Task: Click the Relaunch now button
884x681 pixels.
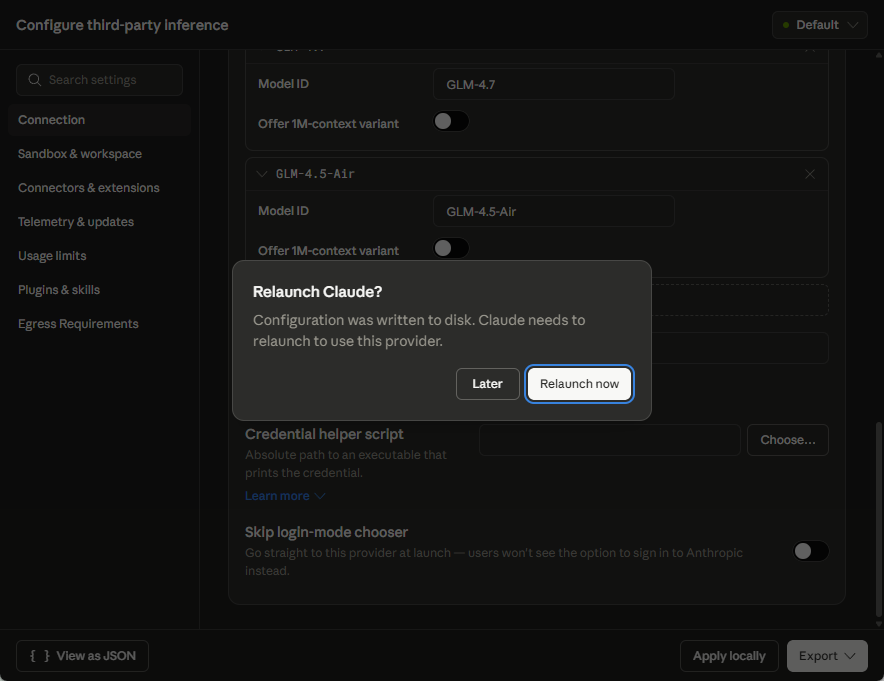Action: 579,384
